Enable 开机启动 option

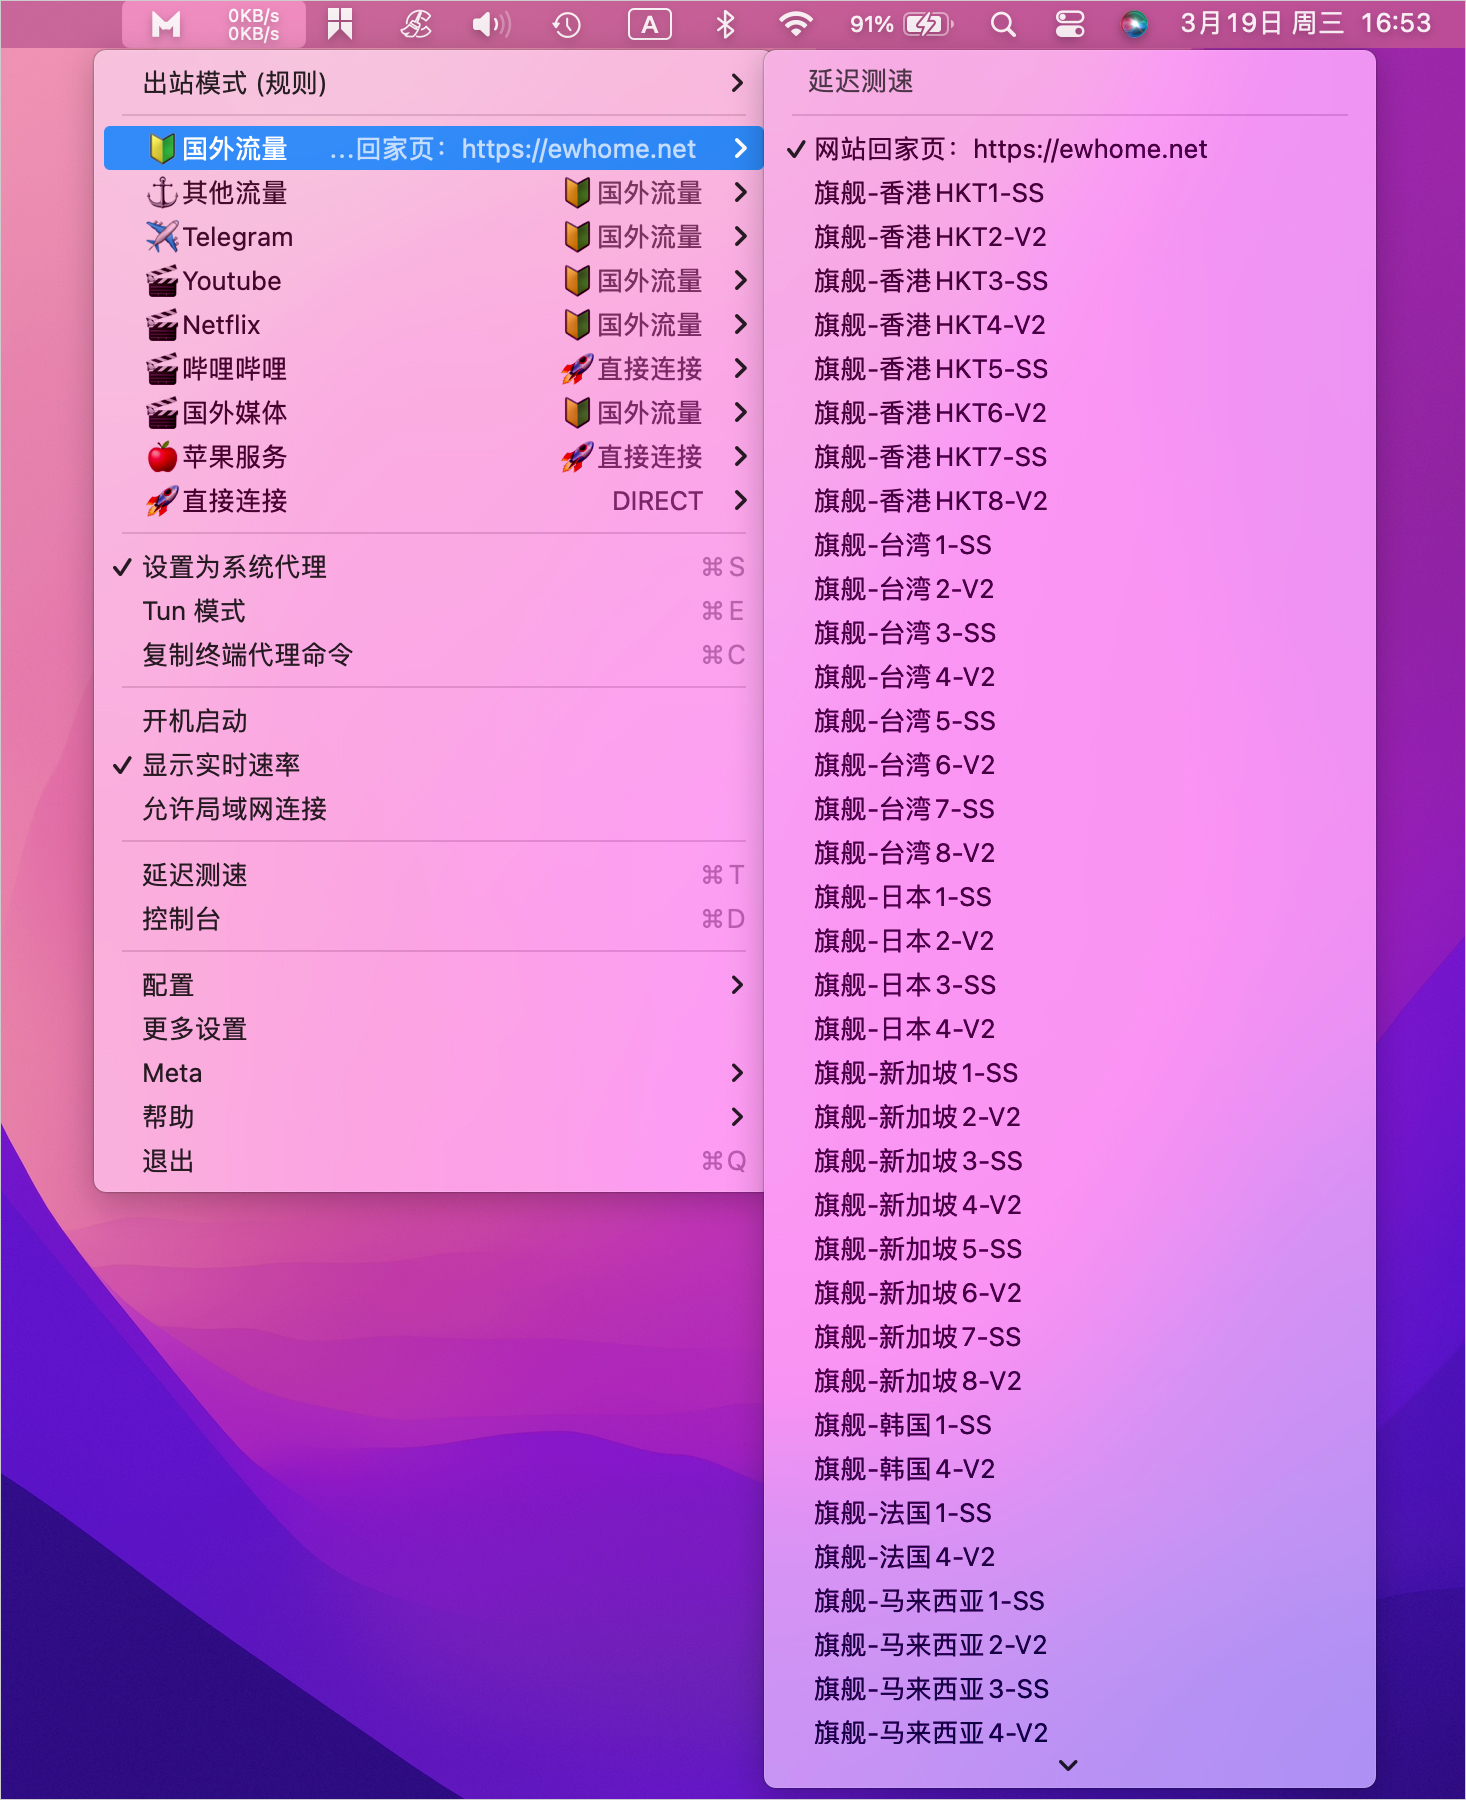click(195, 721)
